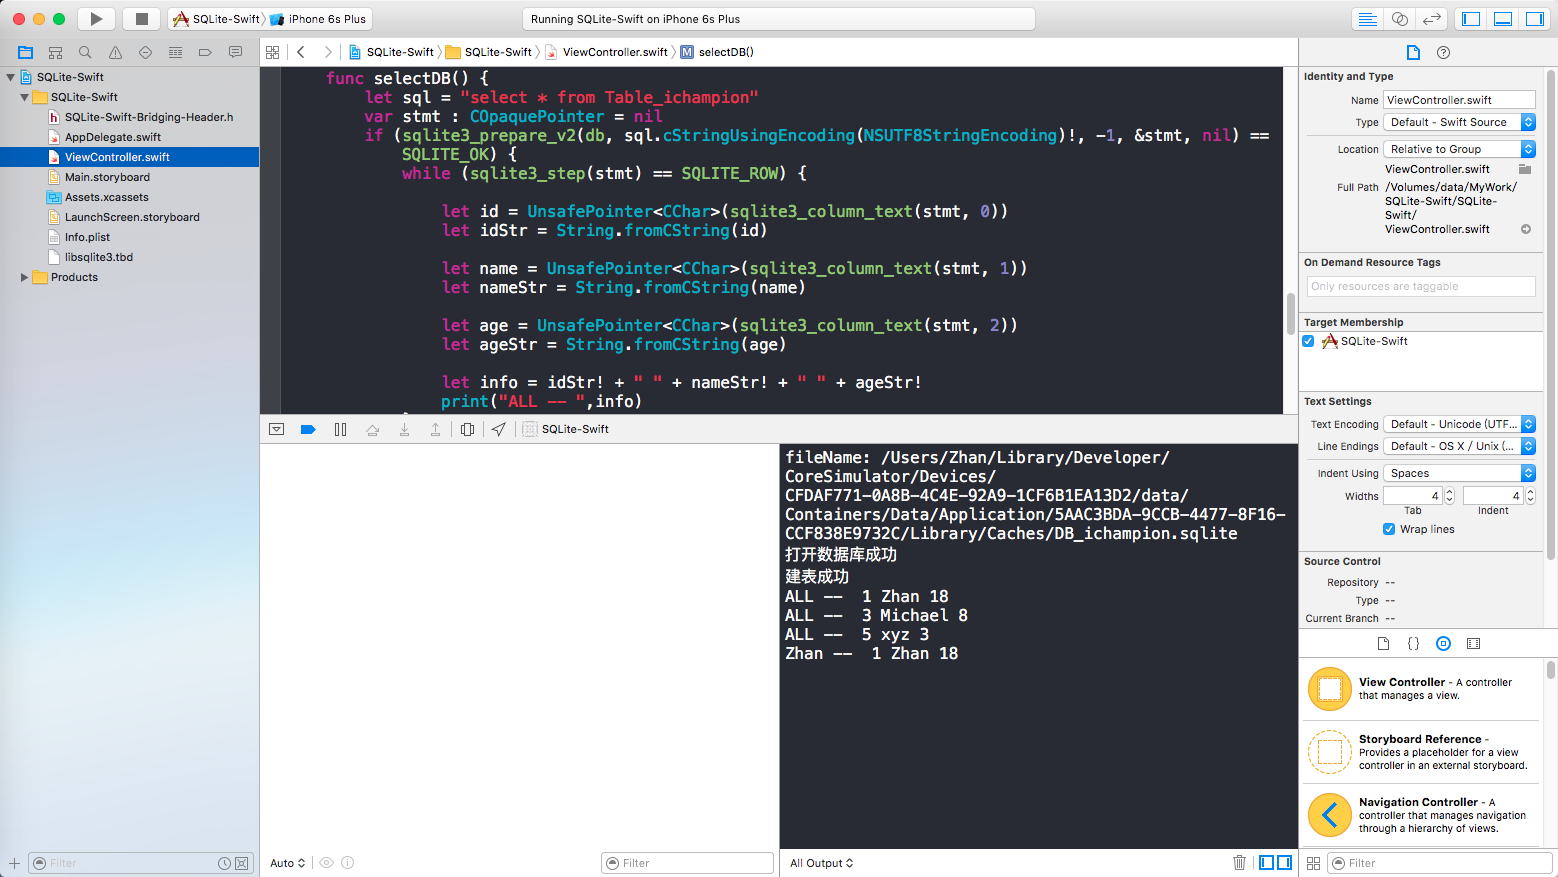Open the Location Relative to Group dropdown
Viewport: 1558px width, 877px height.
tap(1459, 149)
